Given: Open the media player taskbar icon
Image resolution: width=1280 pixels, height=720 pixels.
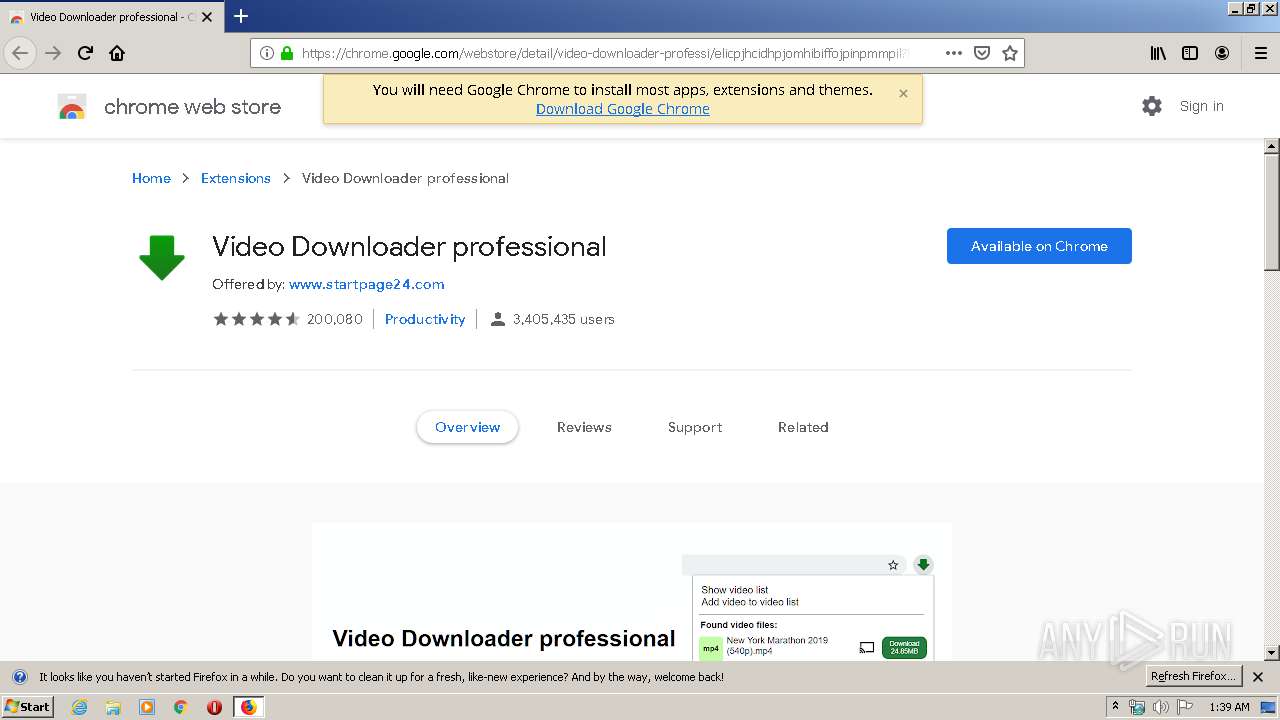Looking at the screenshot, I should (147, 707).
